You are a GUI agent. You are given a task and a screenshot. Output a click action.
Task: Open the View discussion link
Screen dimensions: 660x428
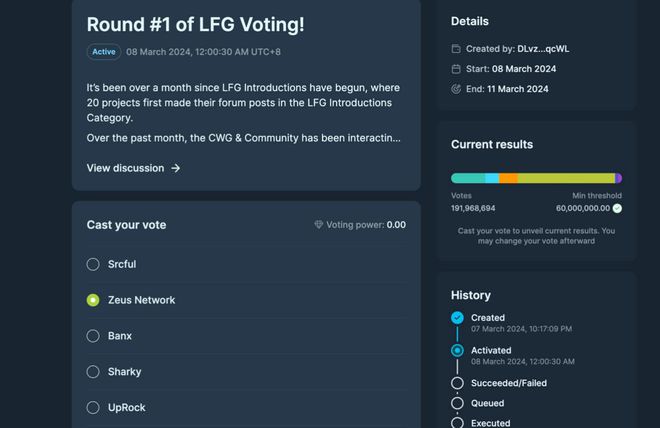click(125, 168)
